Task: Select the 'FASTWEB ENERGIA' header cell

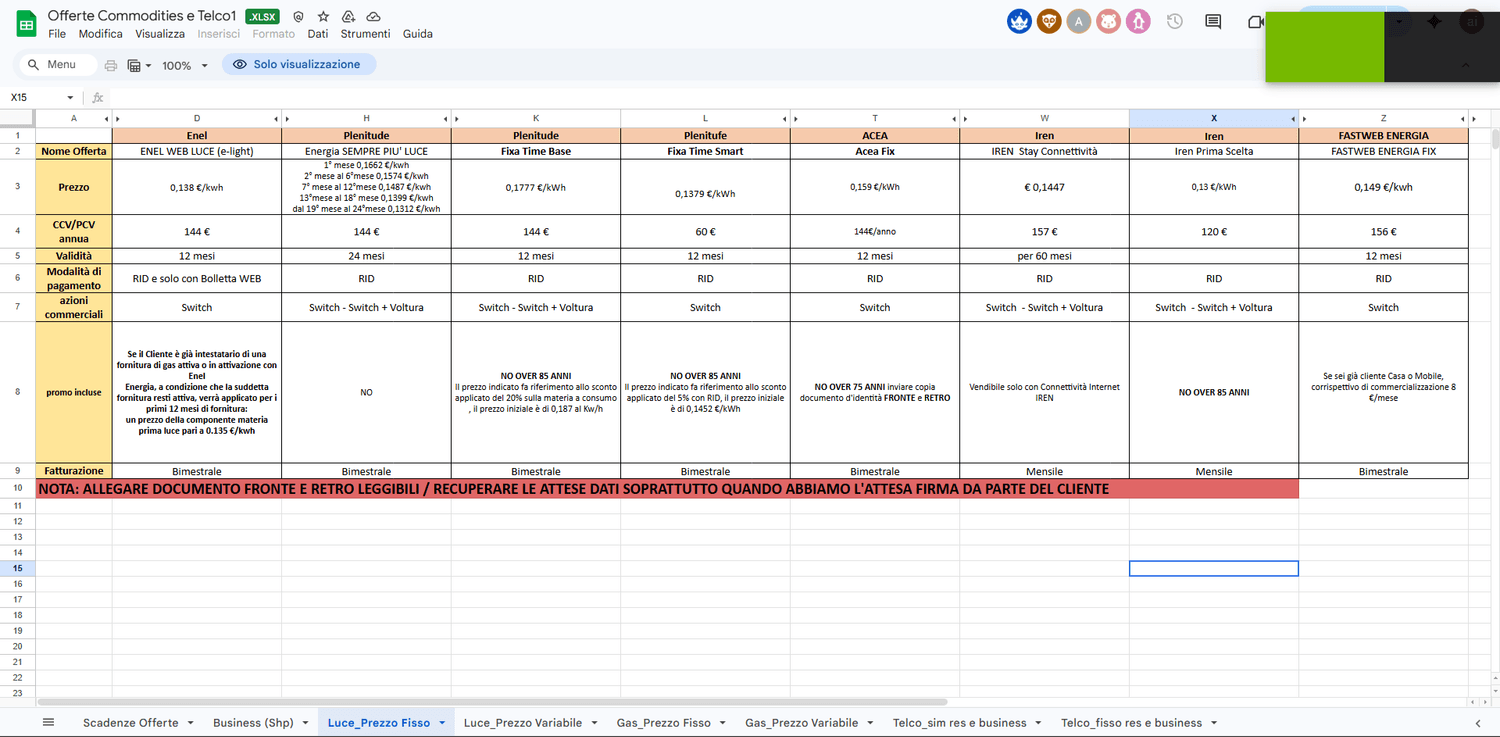Action: pyautogui.click(x=1383, y=135)
